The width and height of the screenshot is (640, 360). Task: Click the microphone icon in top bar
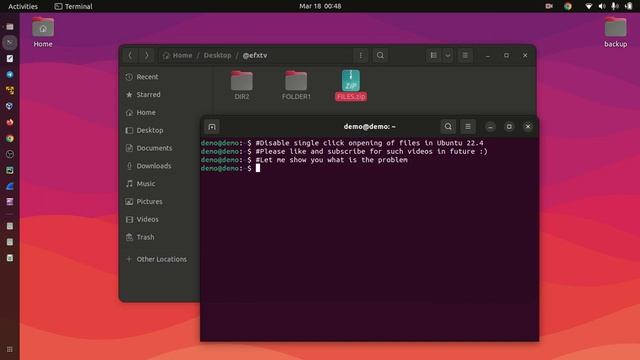[615, 6]
